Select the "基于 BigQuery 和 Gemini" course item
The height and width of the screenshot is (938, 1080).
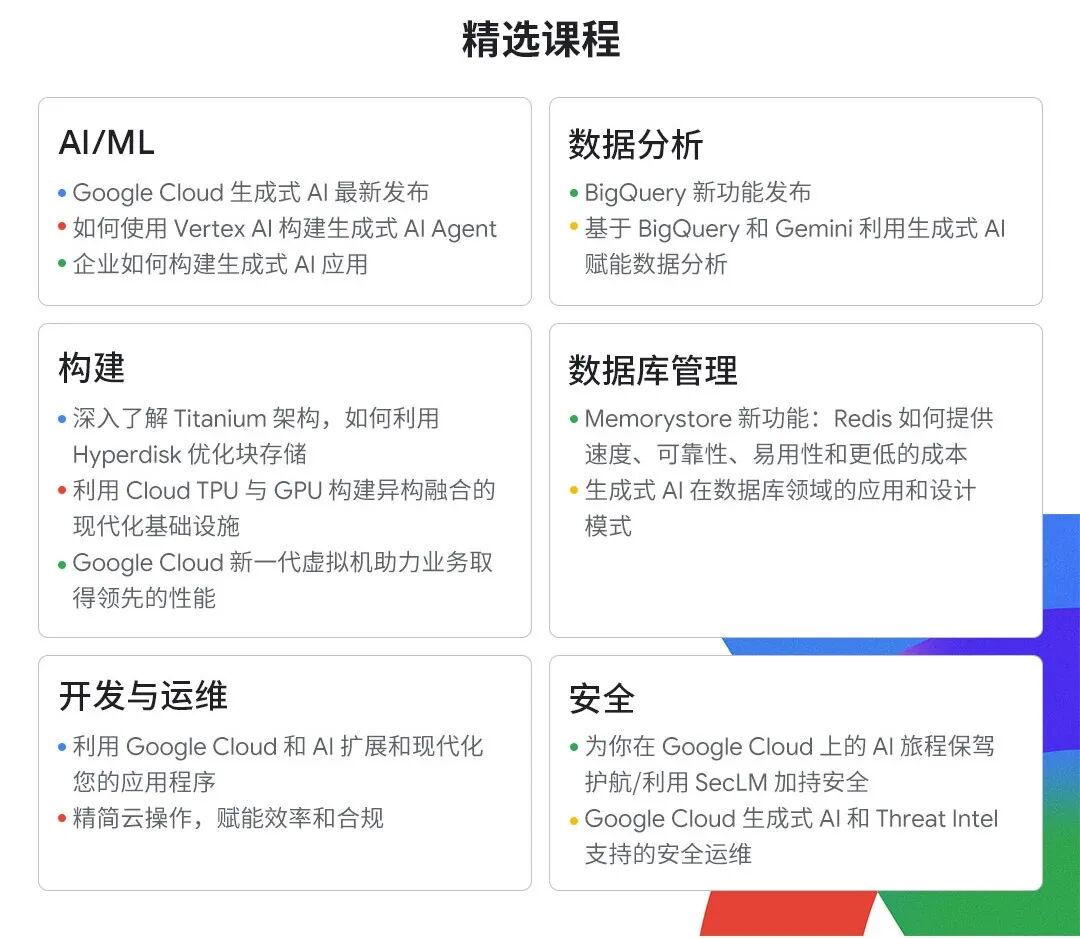pyautogui.click(x=795, y=246)
